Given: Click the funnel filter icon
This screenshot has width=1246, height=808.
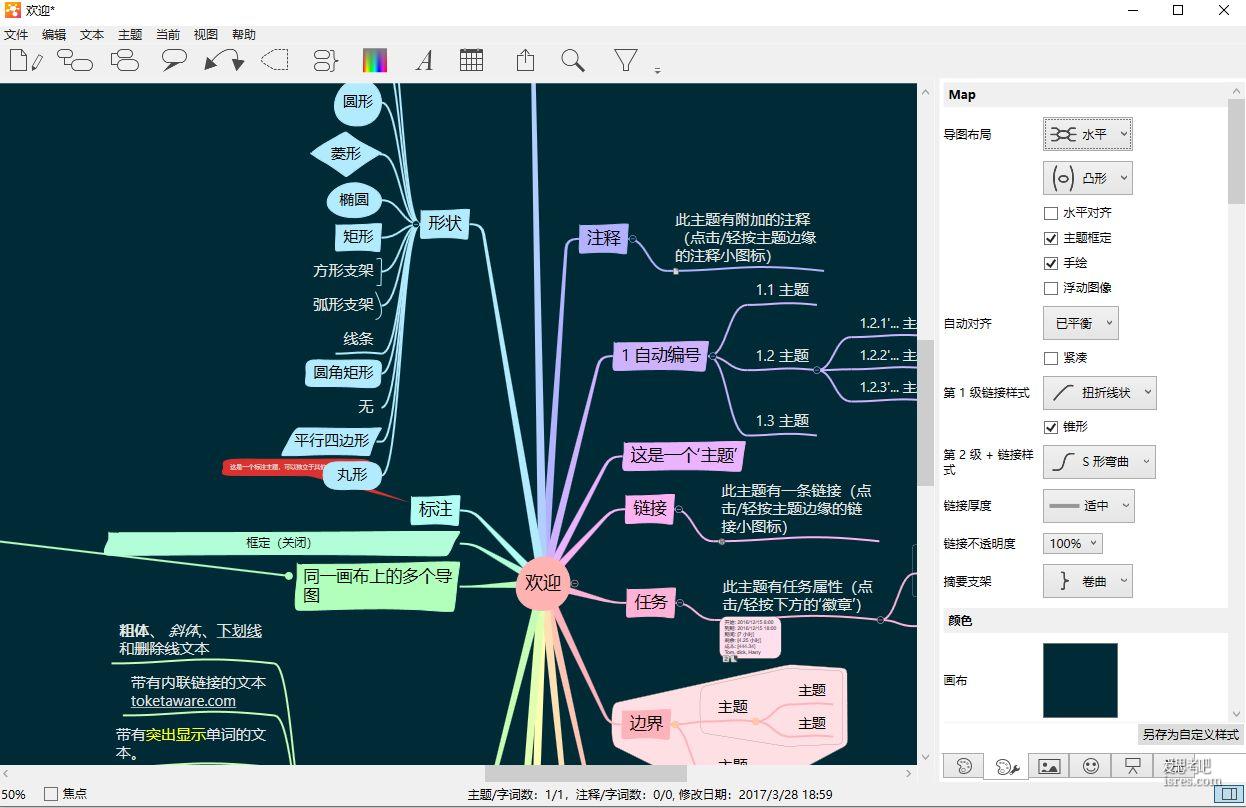Looking at the screenshot, I should click(626, 61).
